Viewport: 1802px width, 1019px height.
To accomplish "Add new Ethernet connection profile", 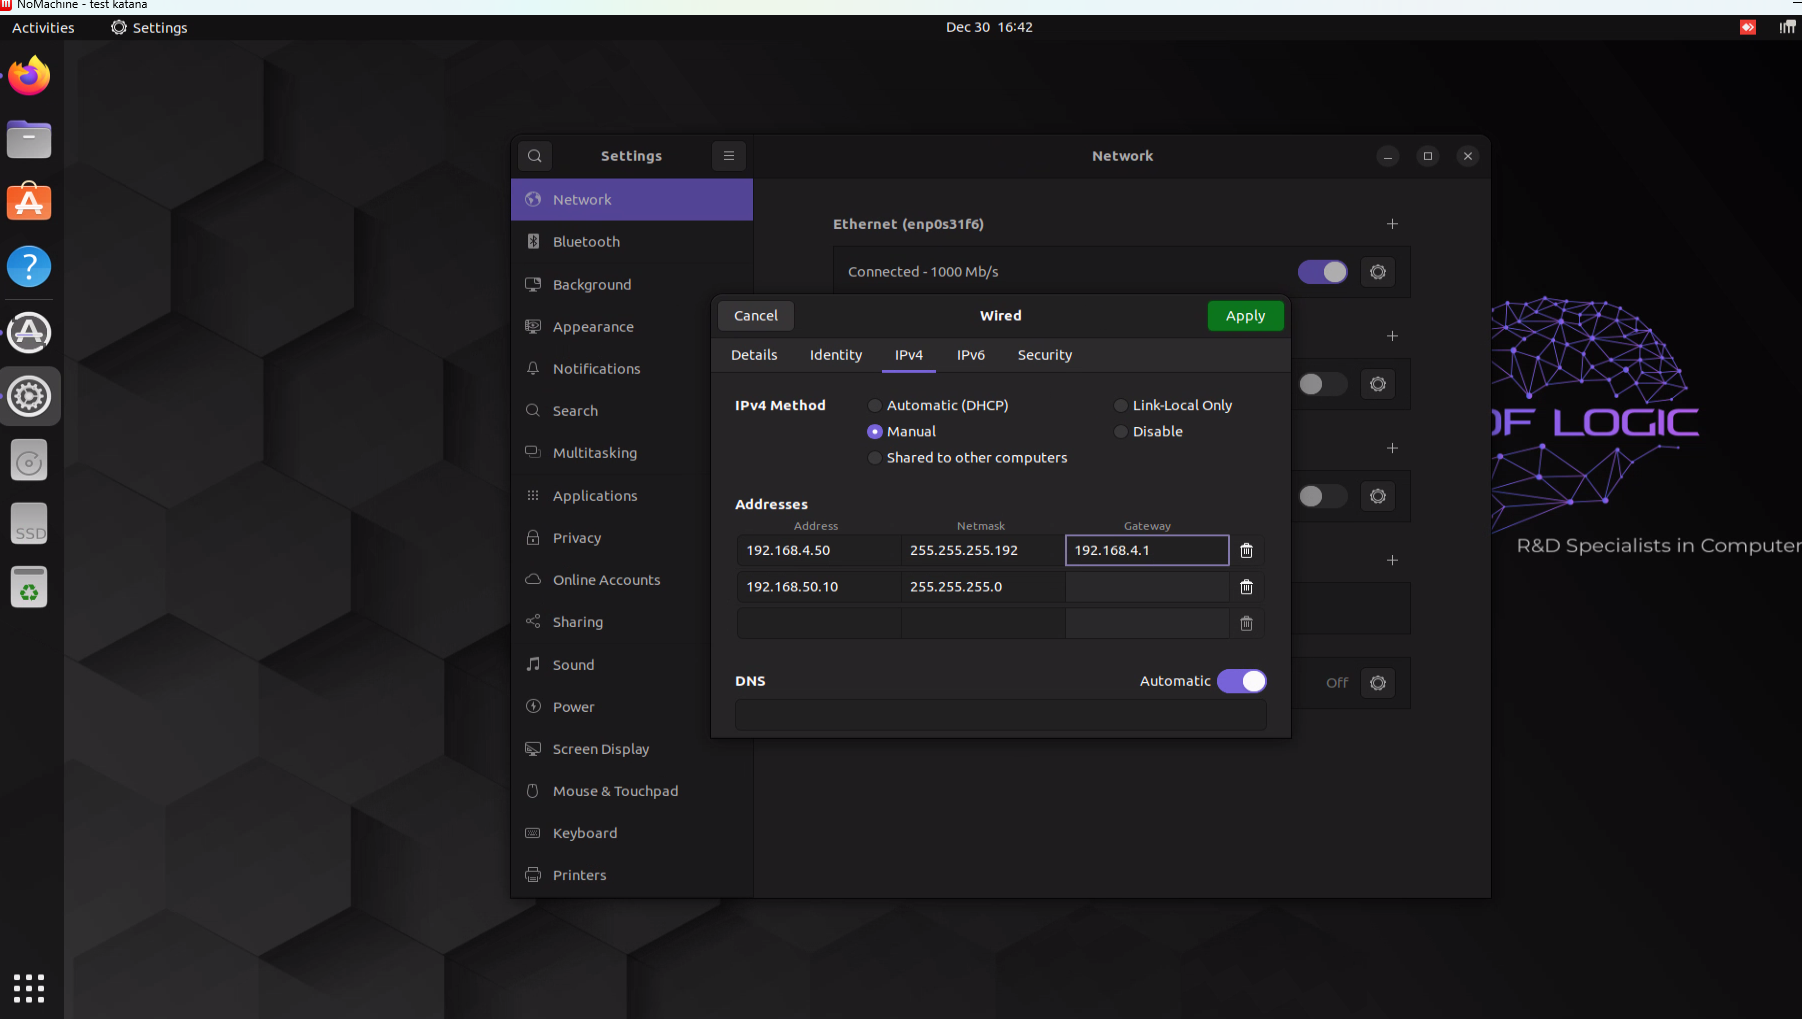I will click(x=1392, y=224).
